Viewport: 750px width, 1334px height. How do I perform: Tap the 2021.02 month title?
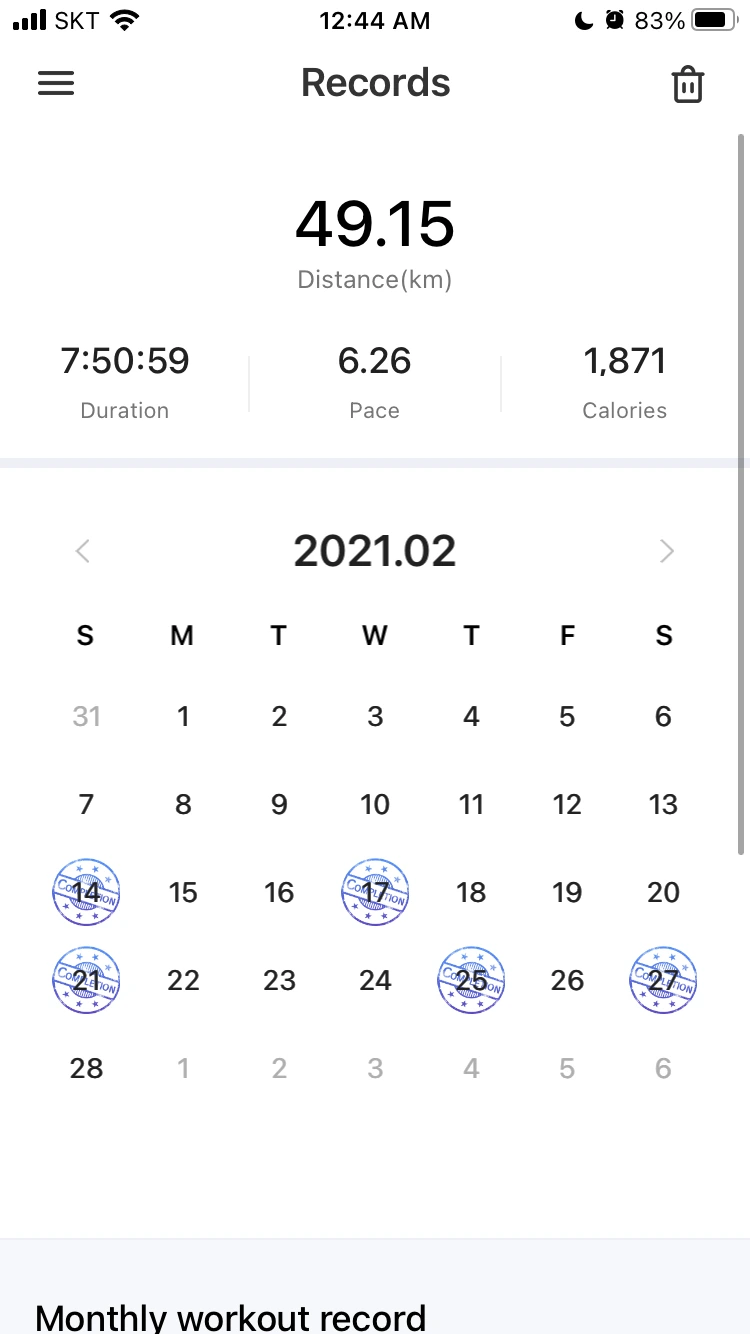375,551
